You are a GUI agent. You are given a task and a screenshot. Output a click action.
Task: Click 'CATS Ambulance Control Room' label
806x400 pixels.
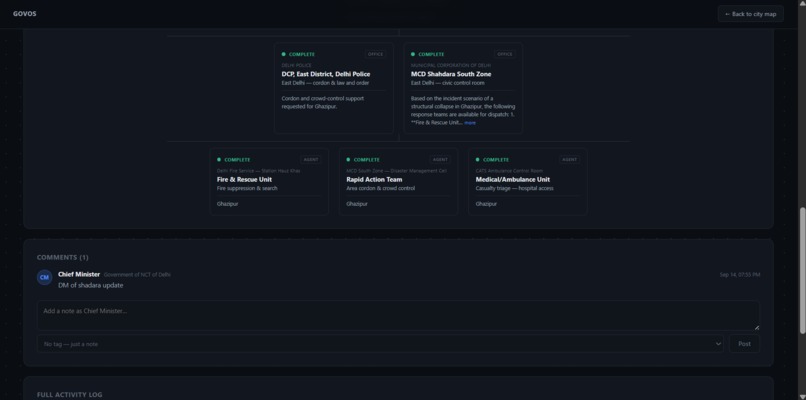click(x=509, y=171)
